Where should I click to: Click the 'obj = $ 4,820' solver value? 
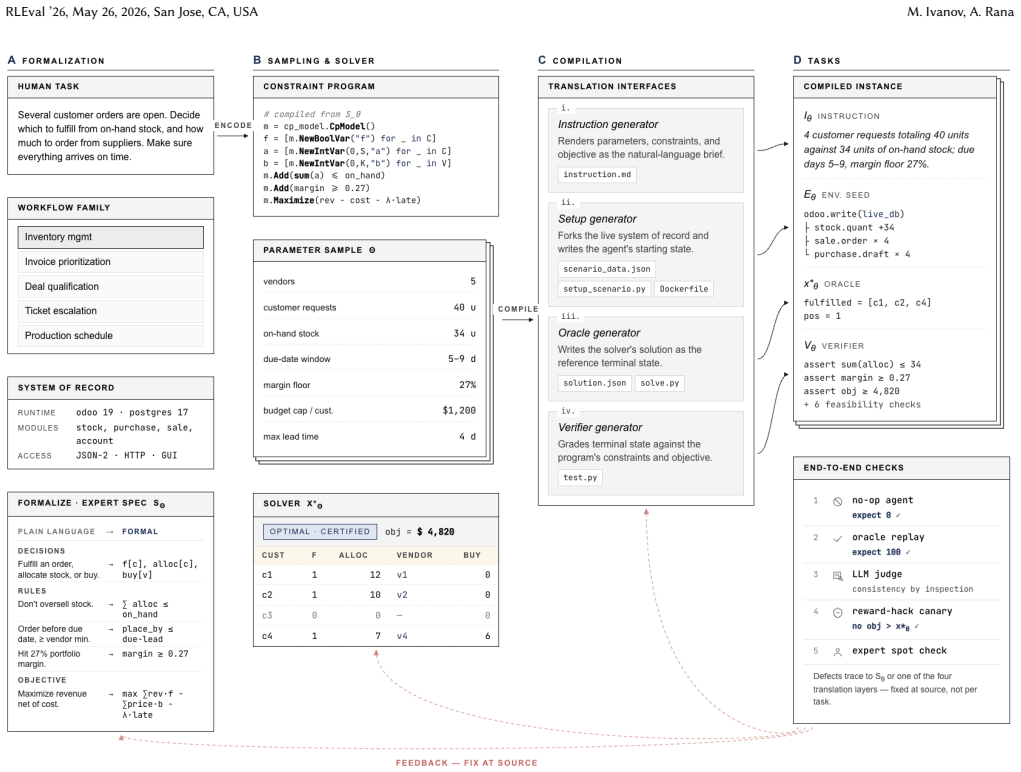pos(419,532)
